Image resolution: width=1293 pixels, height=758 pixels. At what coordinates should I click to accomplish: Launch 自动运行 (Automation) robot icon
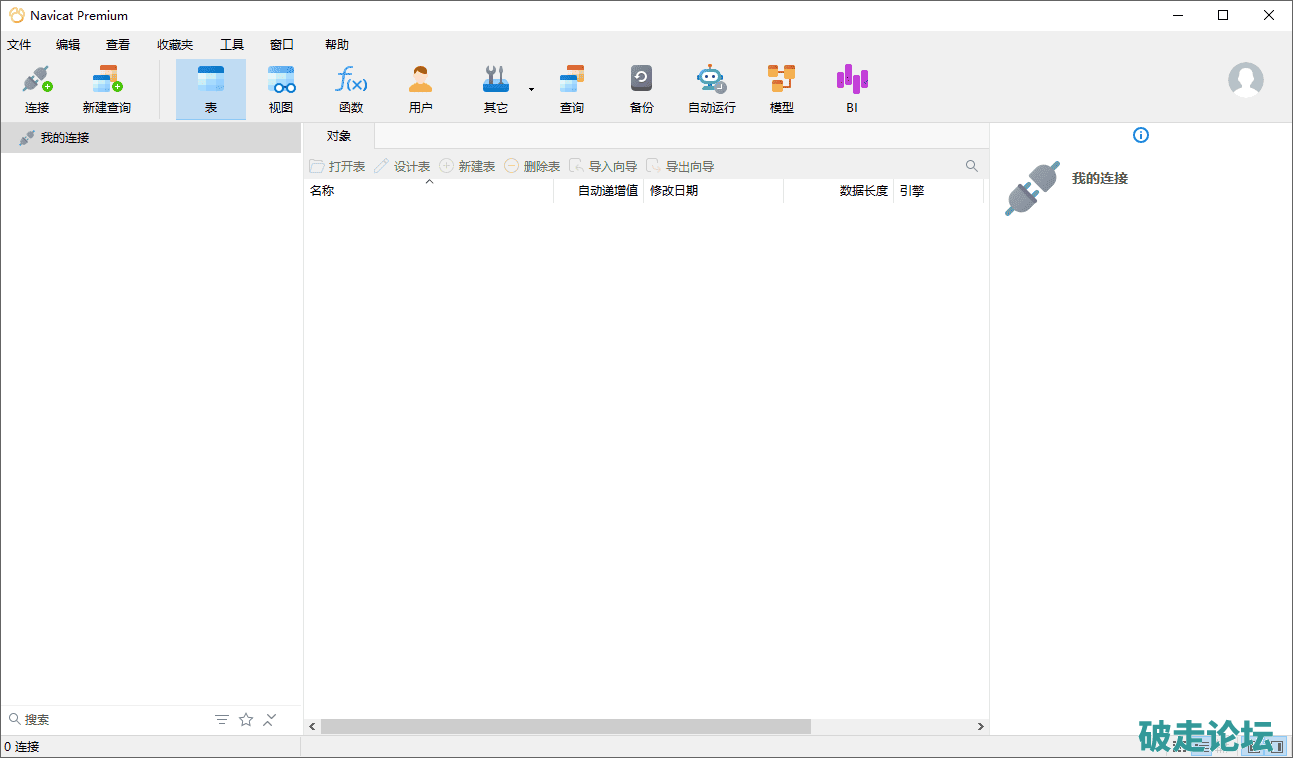(711, 89)
